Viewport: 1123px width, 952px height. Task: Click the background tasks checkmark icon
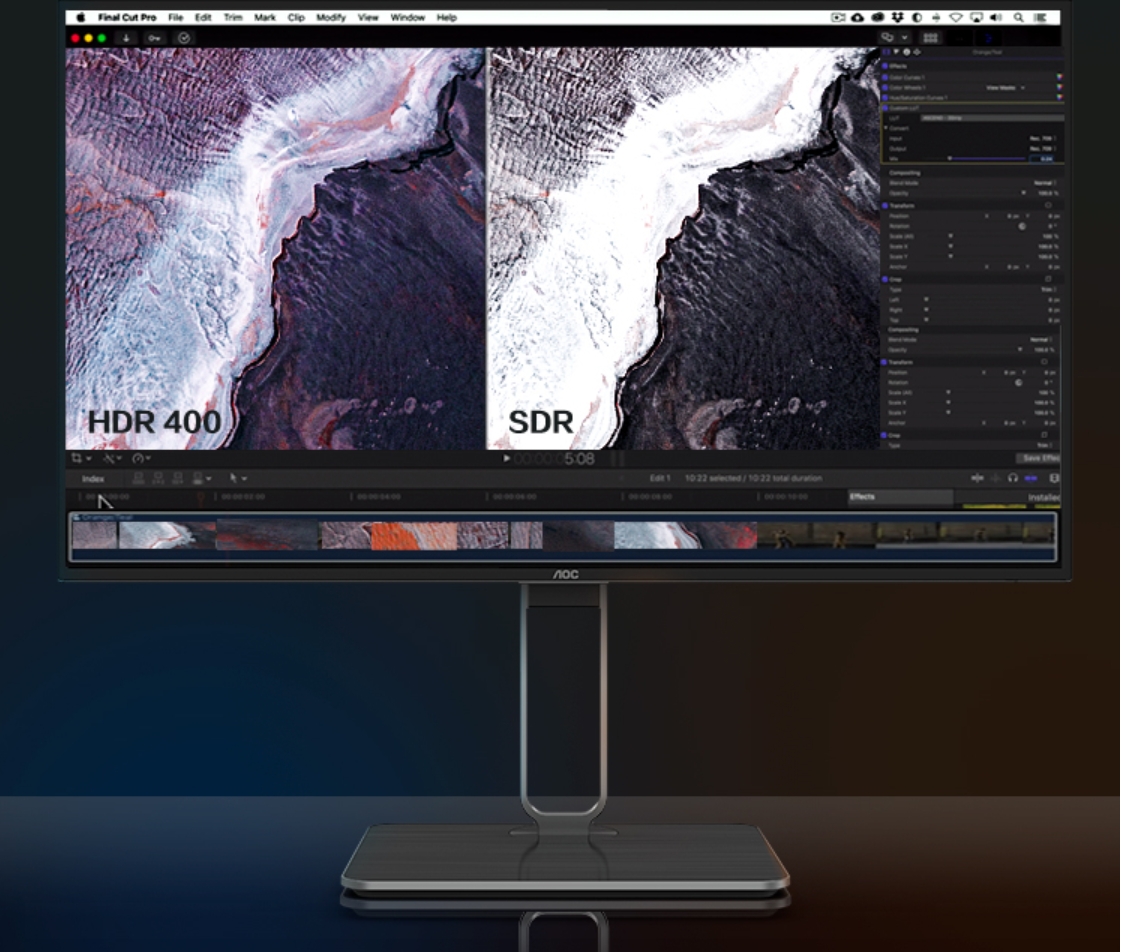click(x=184, y=38)
